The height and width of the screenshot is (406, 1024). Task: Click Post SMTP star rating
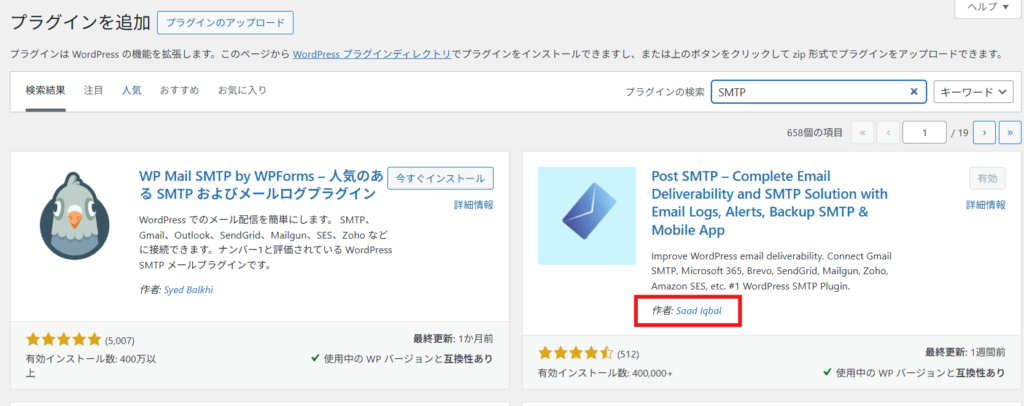click(x=575, y=352)
